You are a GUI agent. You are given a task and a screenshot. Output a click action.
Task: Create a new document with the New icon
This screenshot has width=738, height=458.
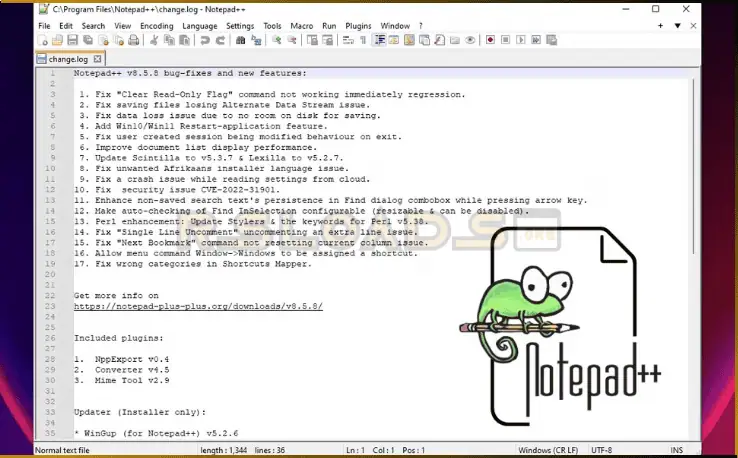click(43, 40)
